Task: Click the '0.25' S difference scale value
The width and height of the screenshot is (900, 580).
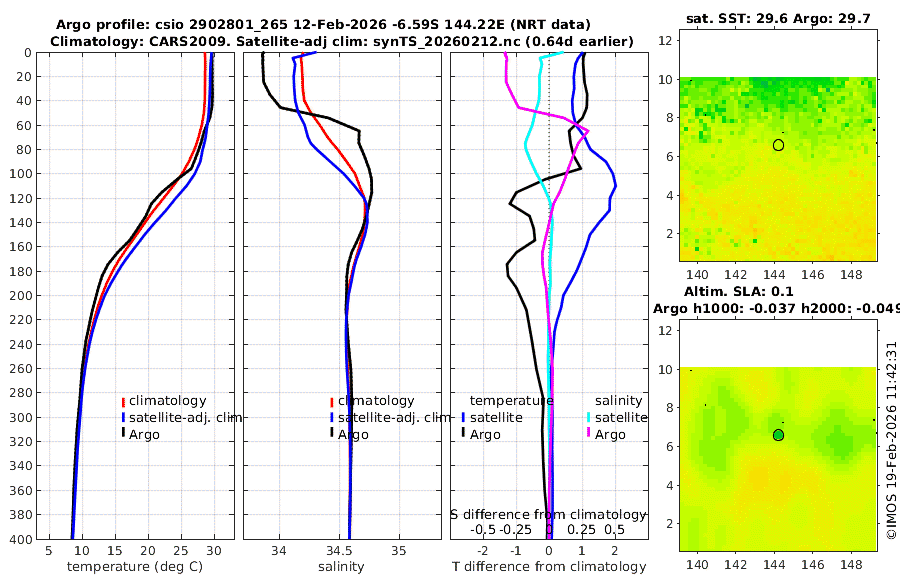Action: [x=581, y=529]
